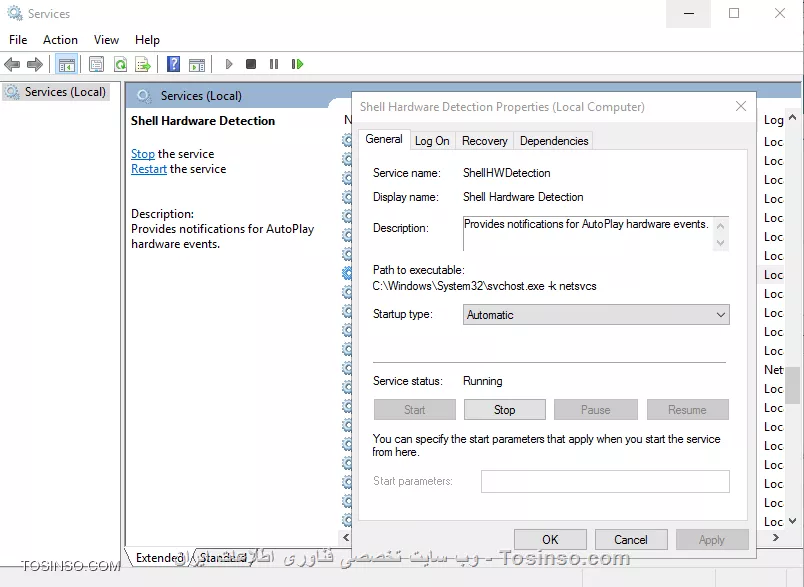Screen dimensions: 804x587
Task: Click the Restart the service link
Action: 149,169
